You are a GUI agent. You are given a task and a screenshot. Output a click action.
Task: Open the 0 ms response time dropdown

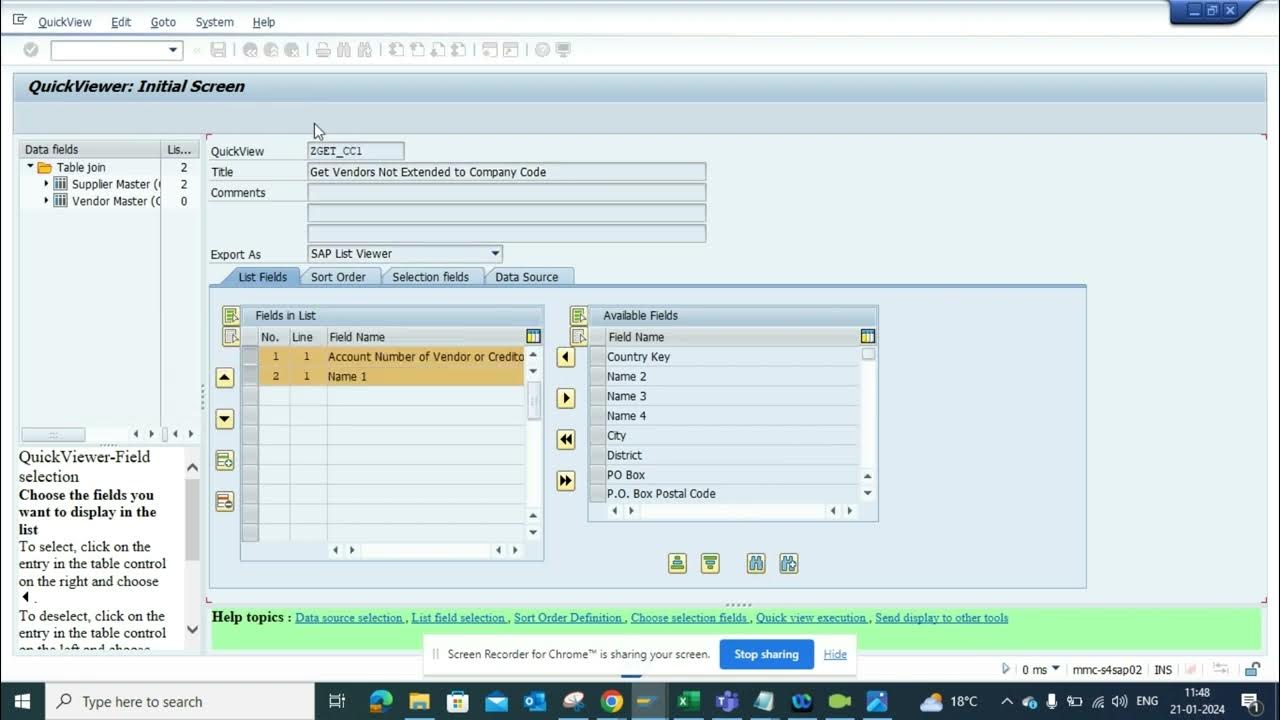1055,670
